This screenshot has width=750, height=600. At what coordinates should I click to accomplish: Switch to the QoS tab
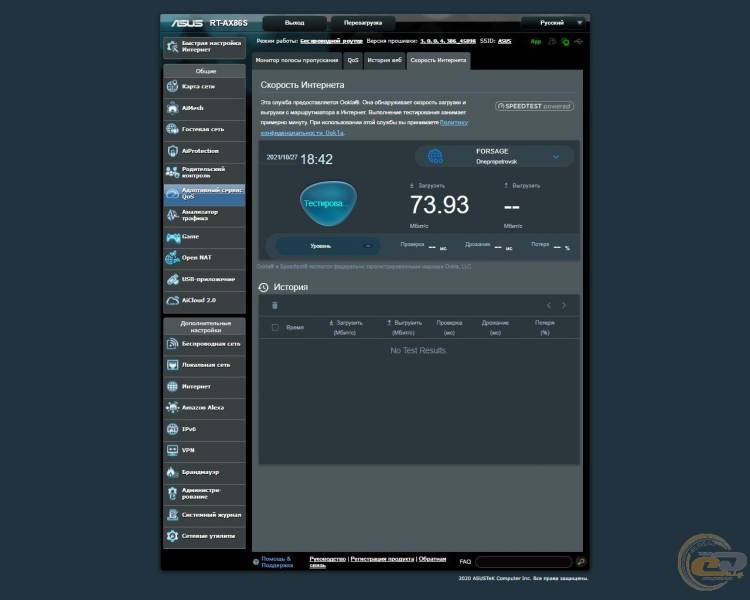click(x=353, y=61)
